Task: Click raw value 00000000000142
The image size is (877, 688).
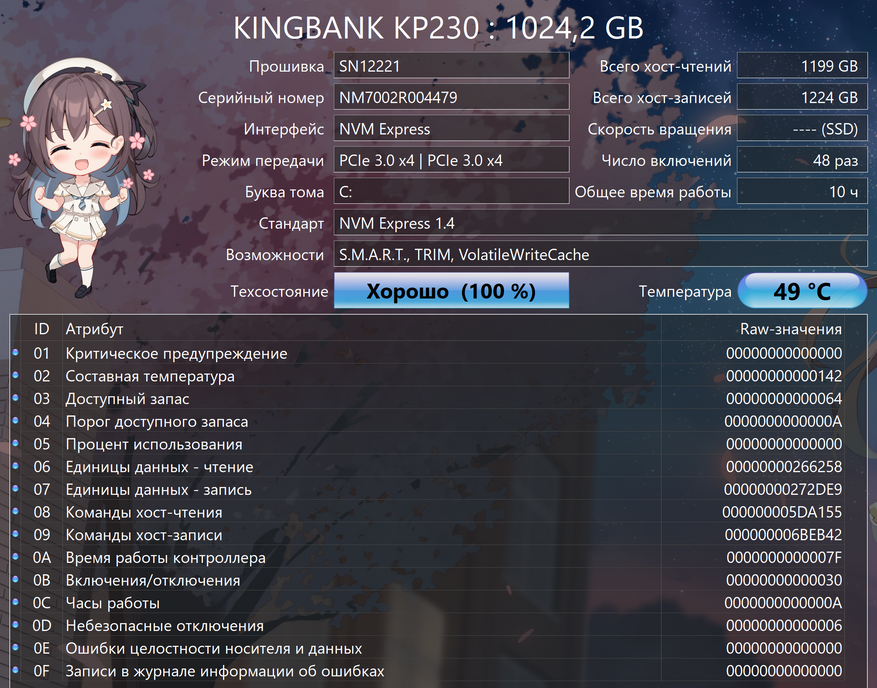Action: [x=784, y=376]
